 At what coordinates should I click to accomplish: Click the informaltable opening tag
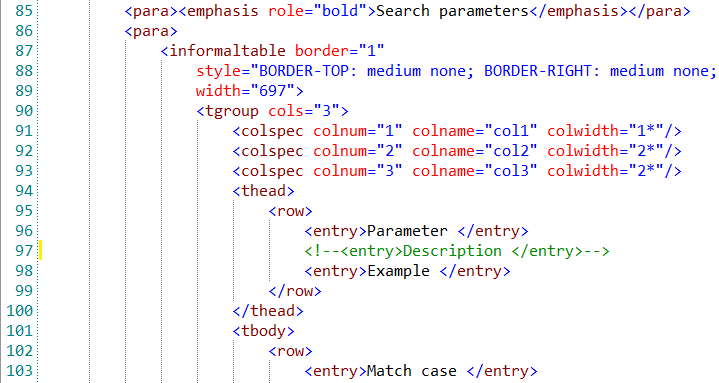point(223,50)
